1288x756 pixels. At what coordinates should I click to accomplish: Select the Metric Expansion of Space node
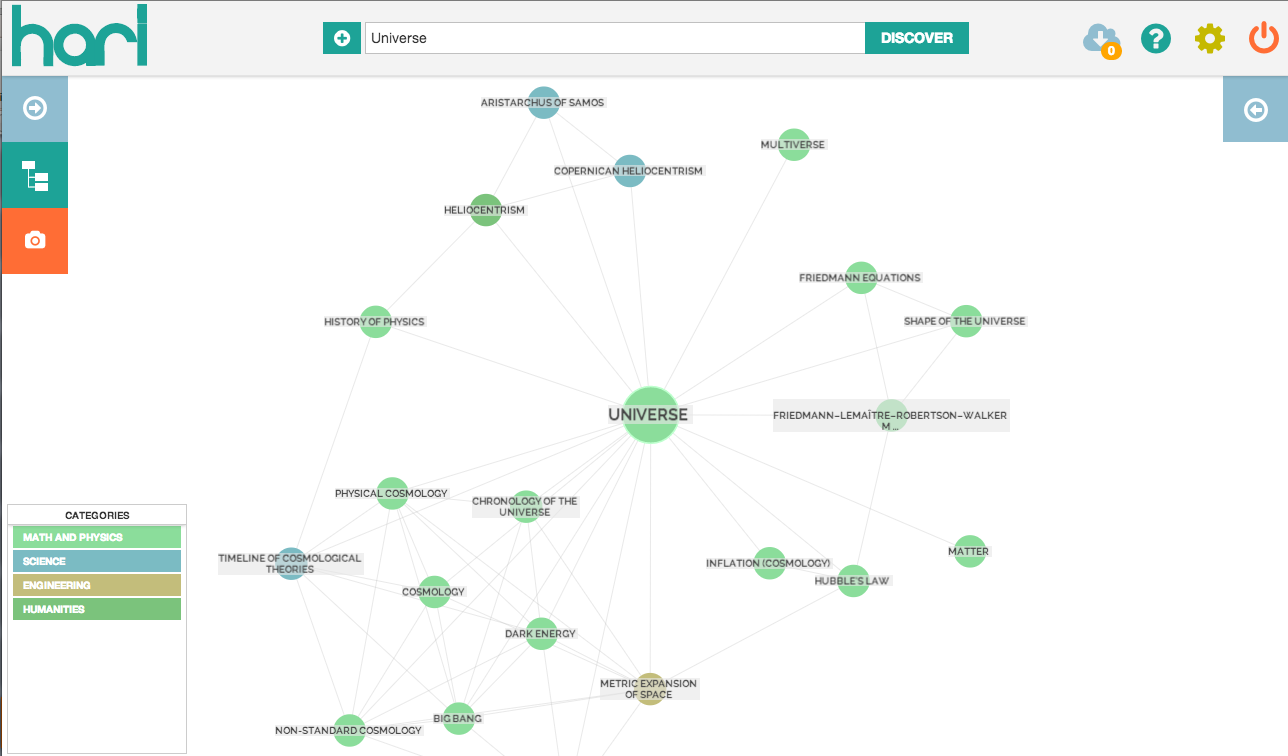[650, 689]
